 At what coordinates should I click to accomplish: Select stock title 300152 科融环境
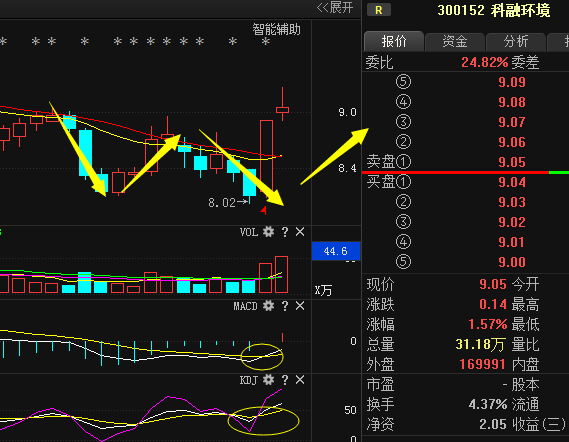pos(494,10)
